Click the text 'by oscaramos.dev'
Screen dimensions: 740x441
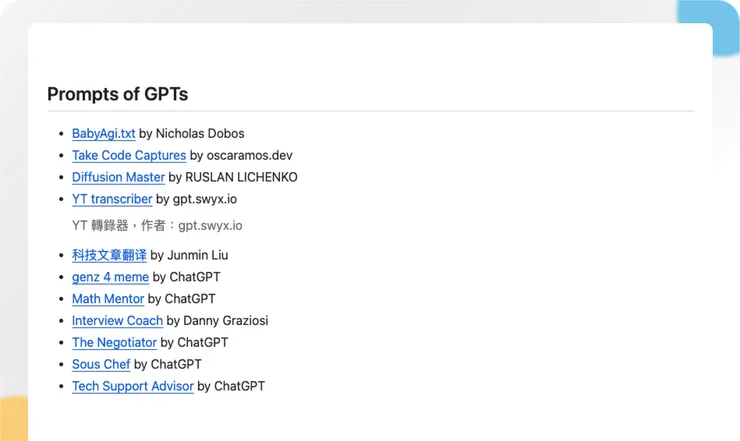tap(241, 155)
